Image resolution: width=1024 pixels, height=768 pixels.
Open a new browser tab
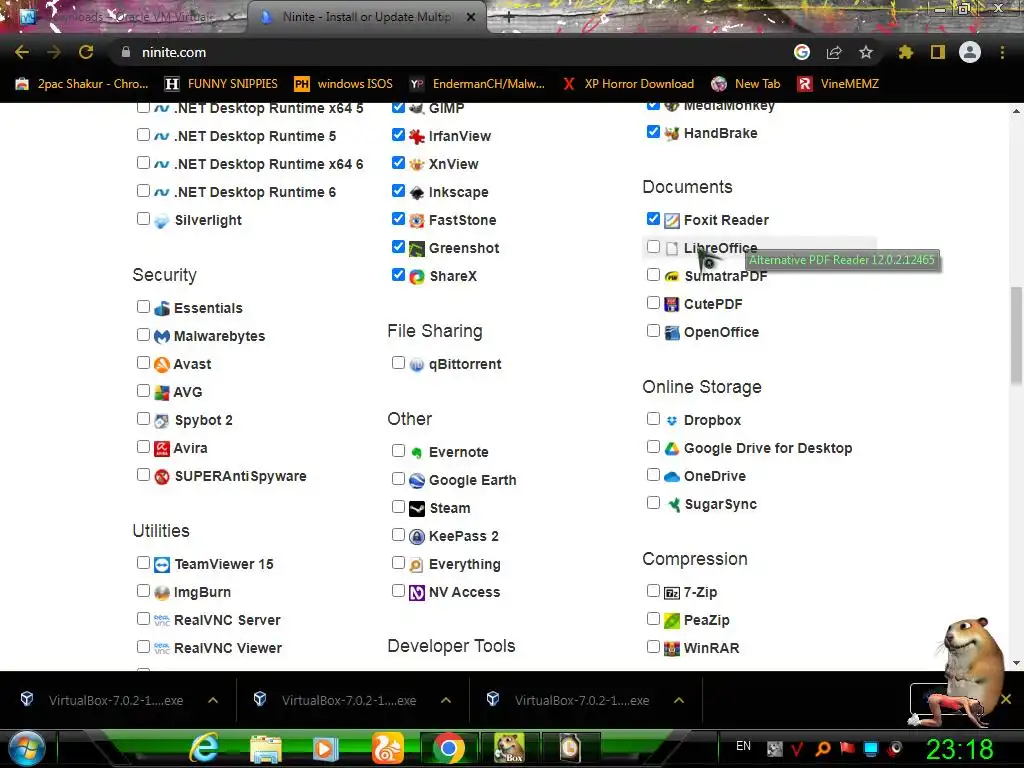[509, 18]
